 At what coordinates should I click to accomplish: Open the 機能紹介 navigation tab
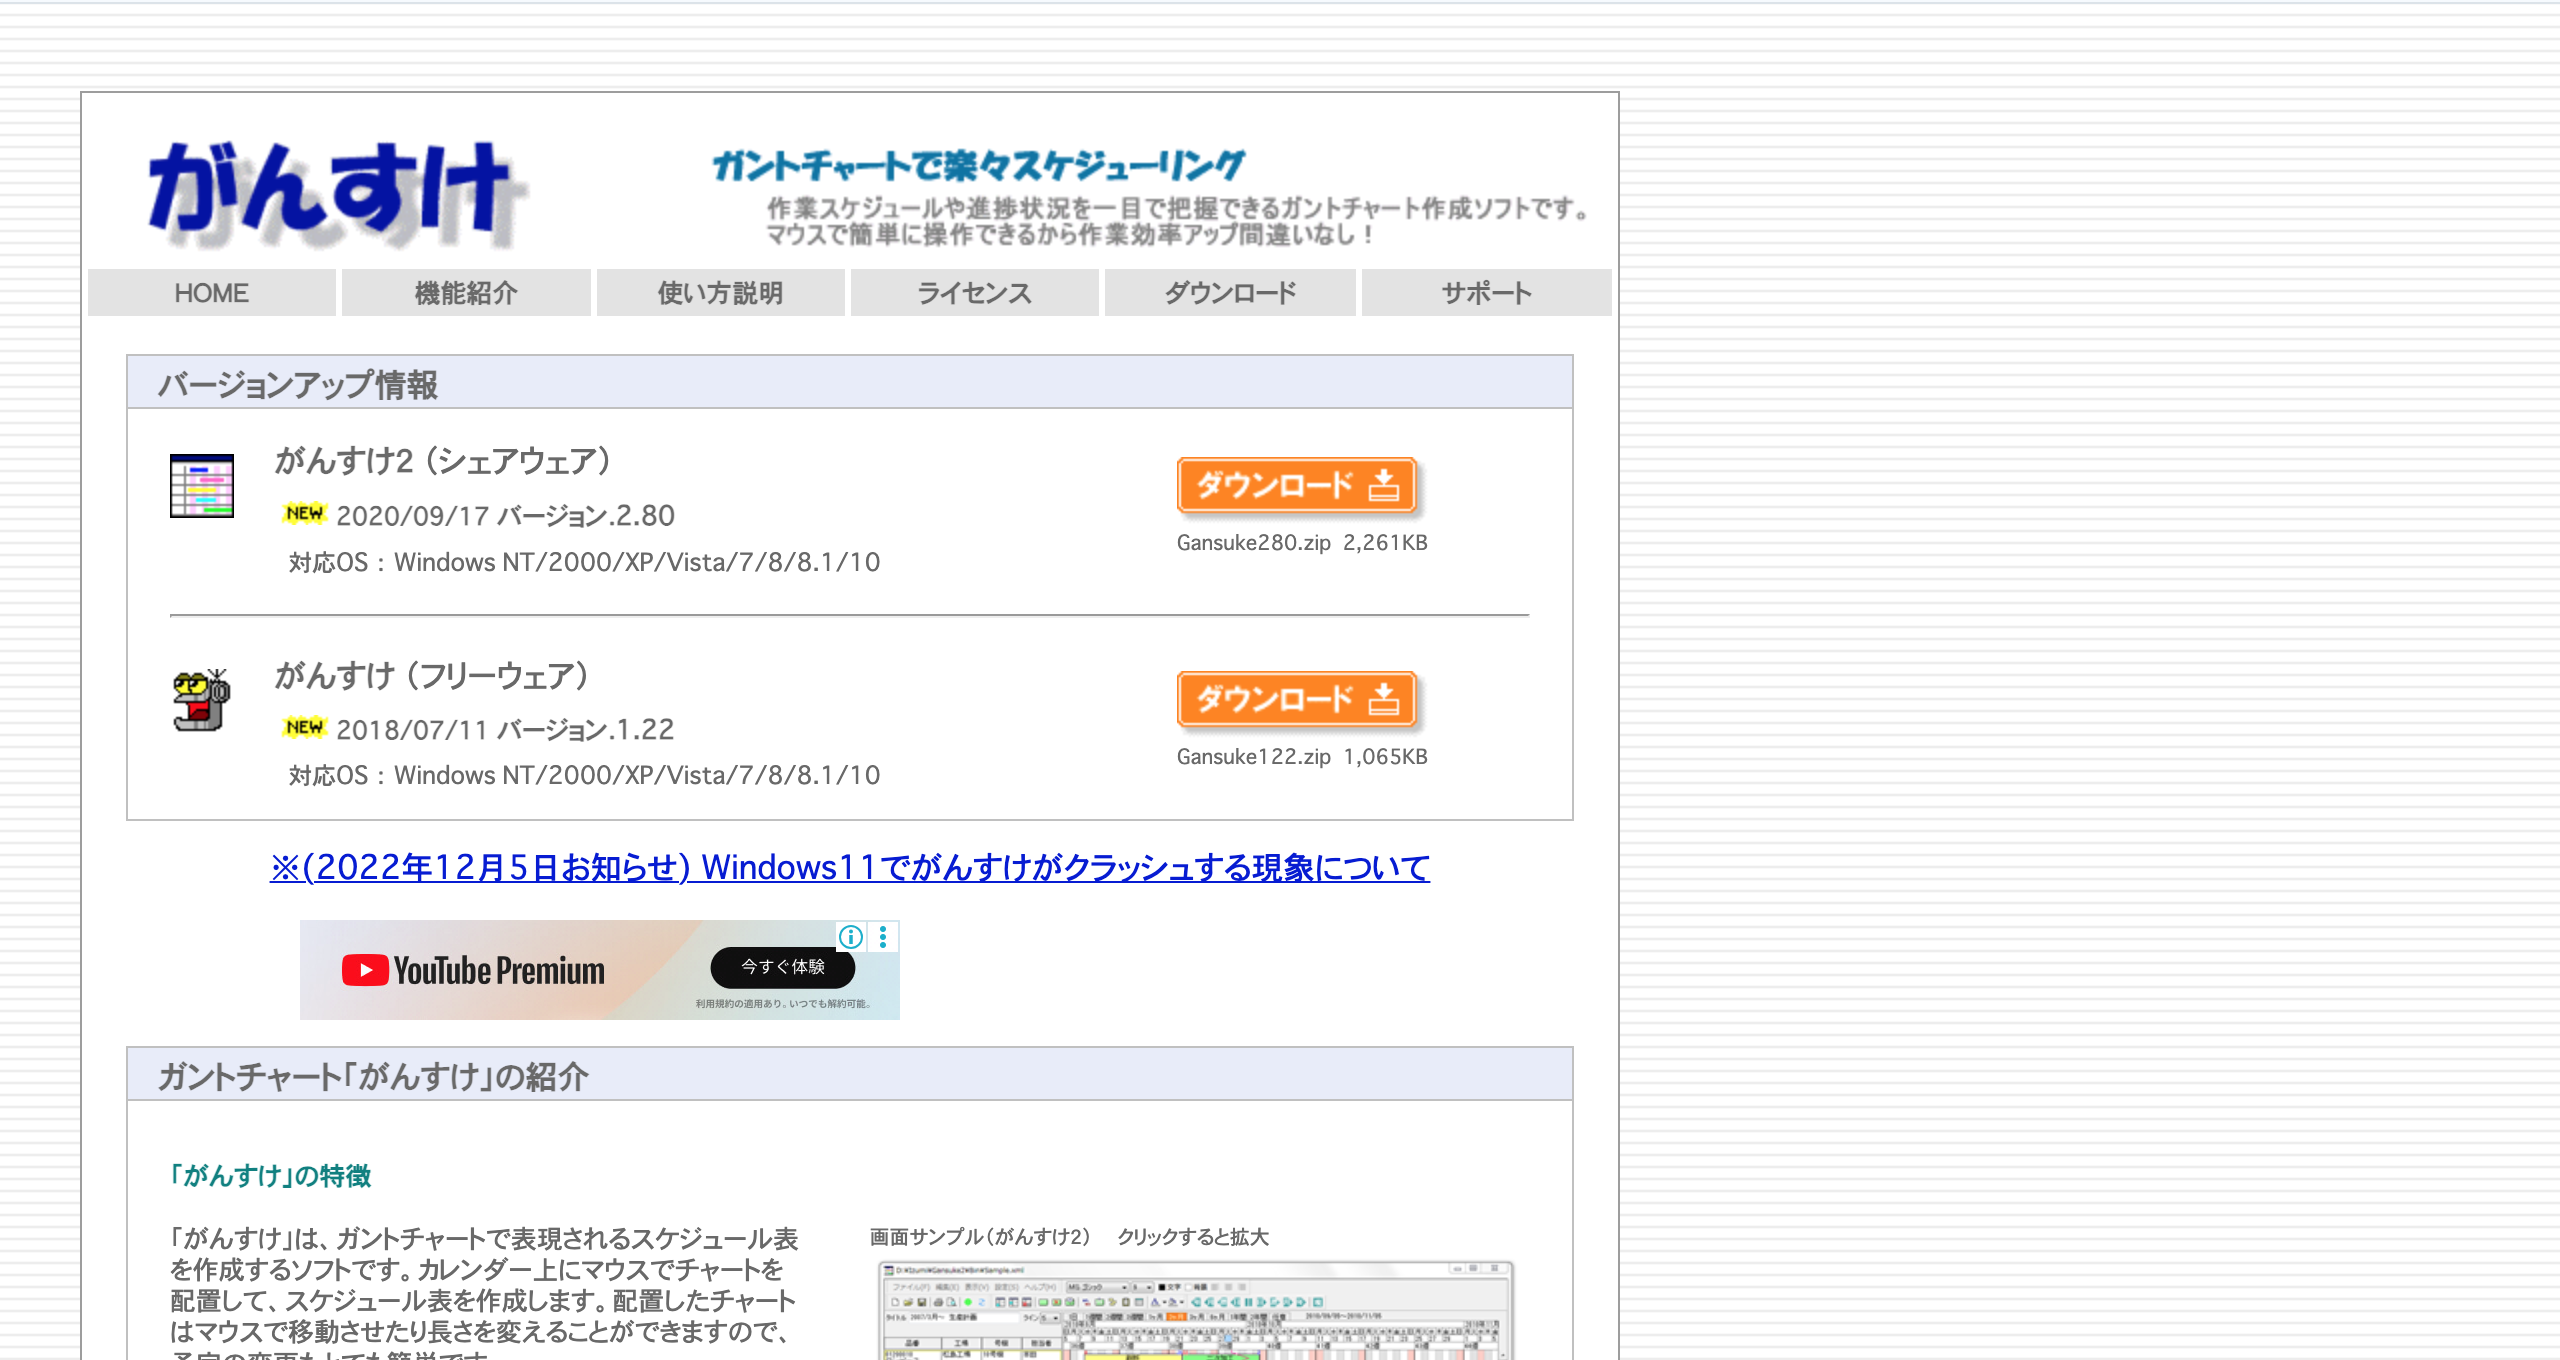466,293
